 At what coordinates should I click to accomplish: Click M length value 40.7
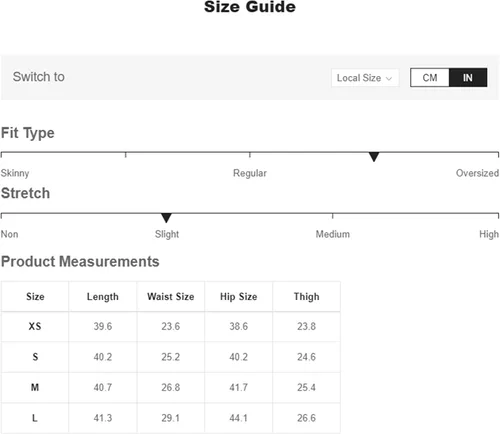(x=103, y=387)
